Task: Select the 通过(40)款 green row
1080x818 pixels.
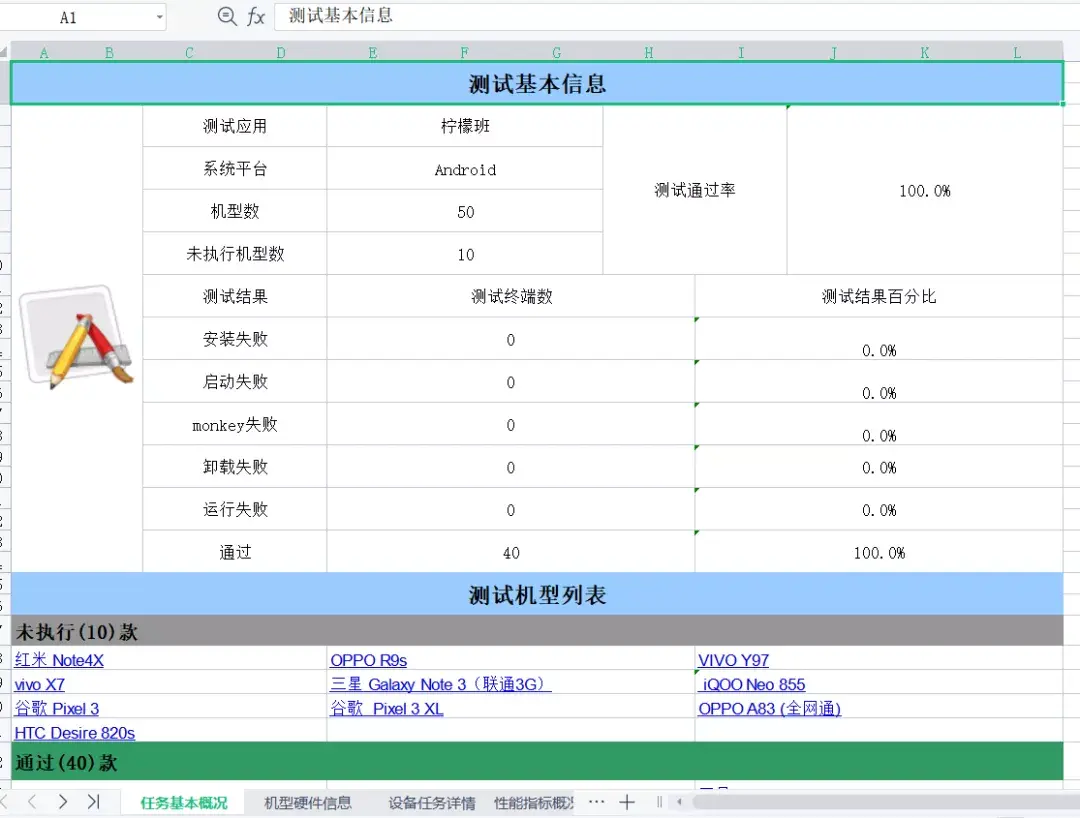Action: click(x=537, y=762)
